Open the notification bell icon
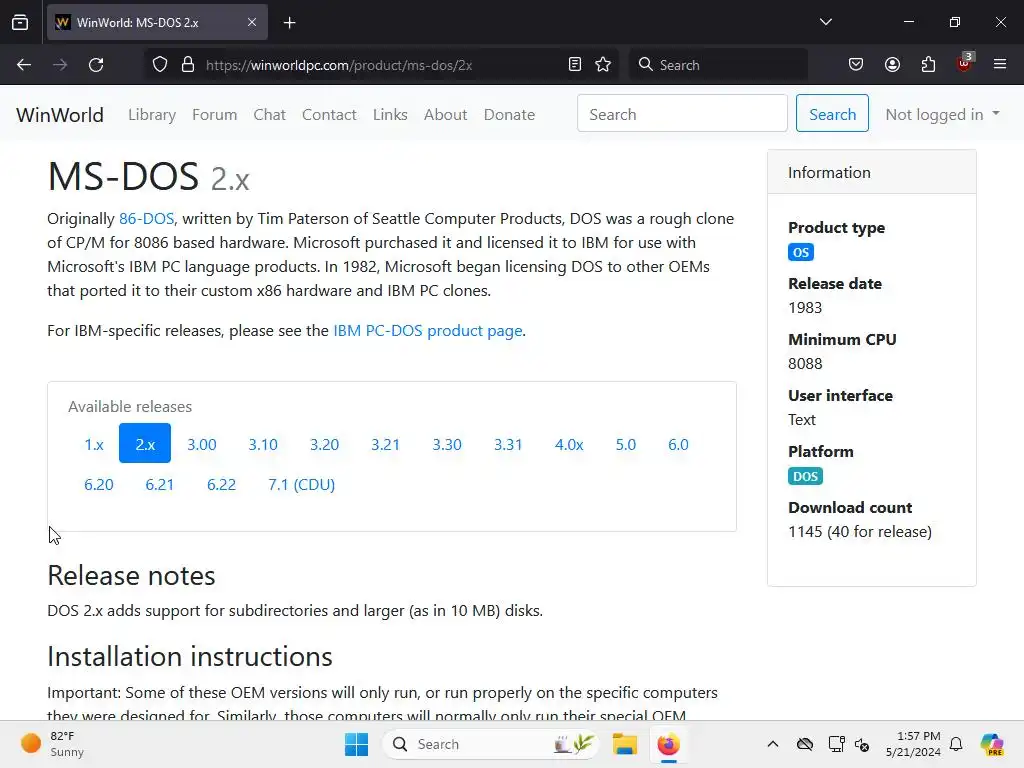 pyautogui.click(x=956, y=744)
